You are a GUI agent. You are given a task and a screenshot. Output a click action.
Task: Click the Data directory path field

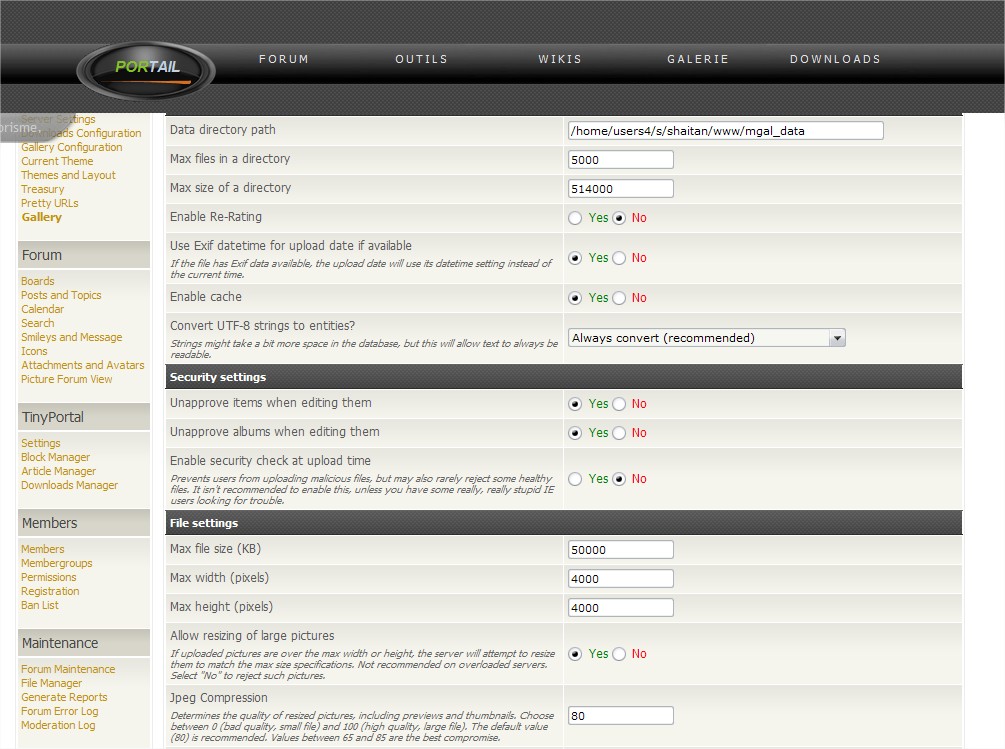(725, 130)
